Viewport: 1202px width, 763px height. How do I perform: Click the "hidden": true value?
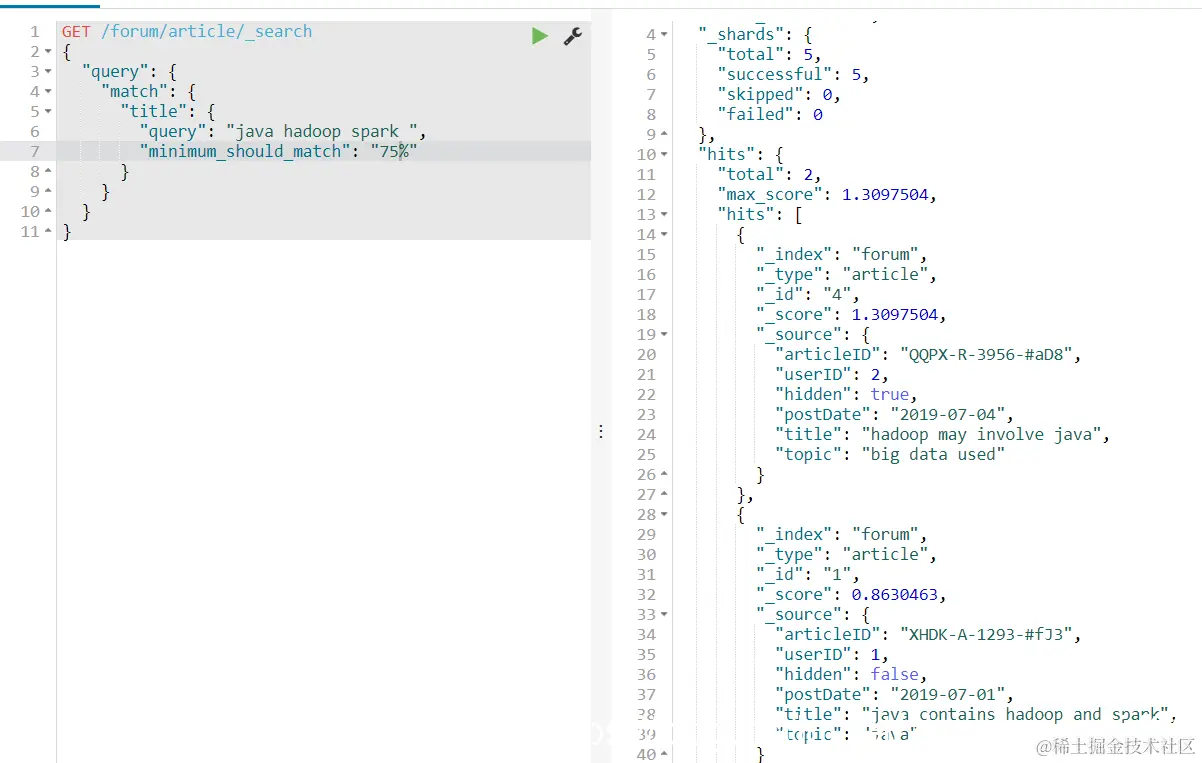tap(890, 394)
